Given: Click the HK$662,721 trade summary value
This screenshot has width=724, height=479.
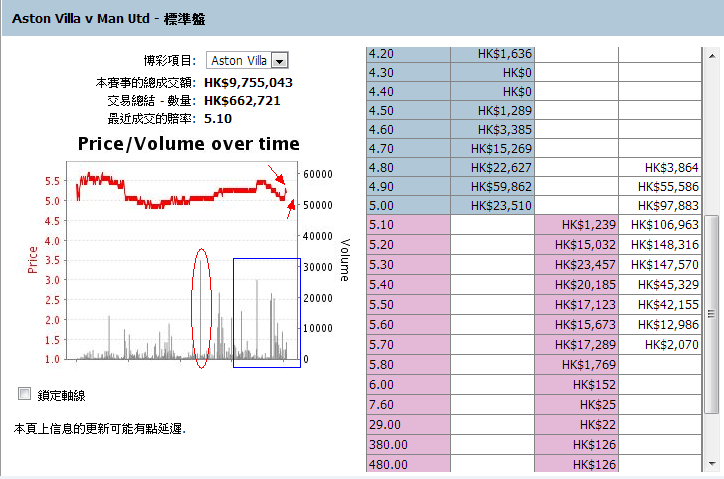Looking at the screenshot, I should pyautogui.click(x=242, y=101).
